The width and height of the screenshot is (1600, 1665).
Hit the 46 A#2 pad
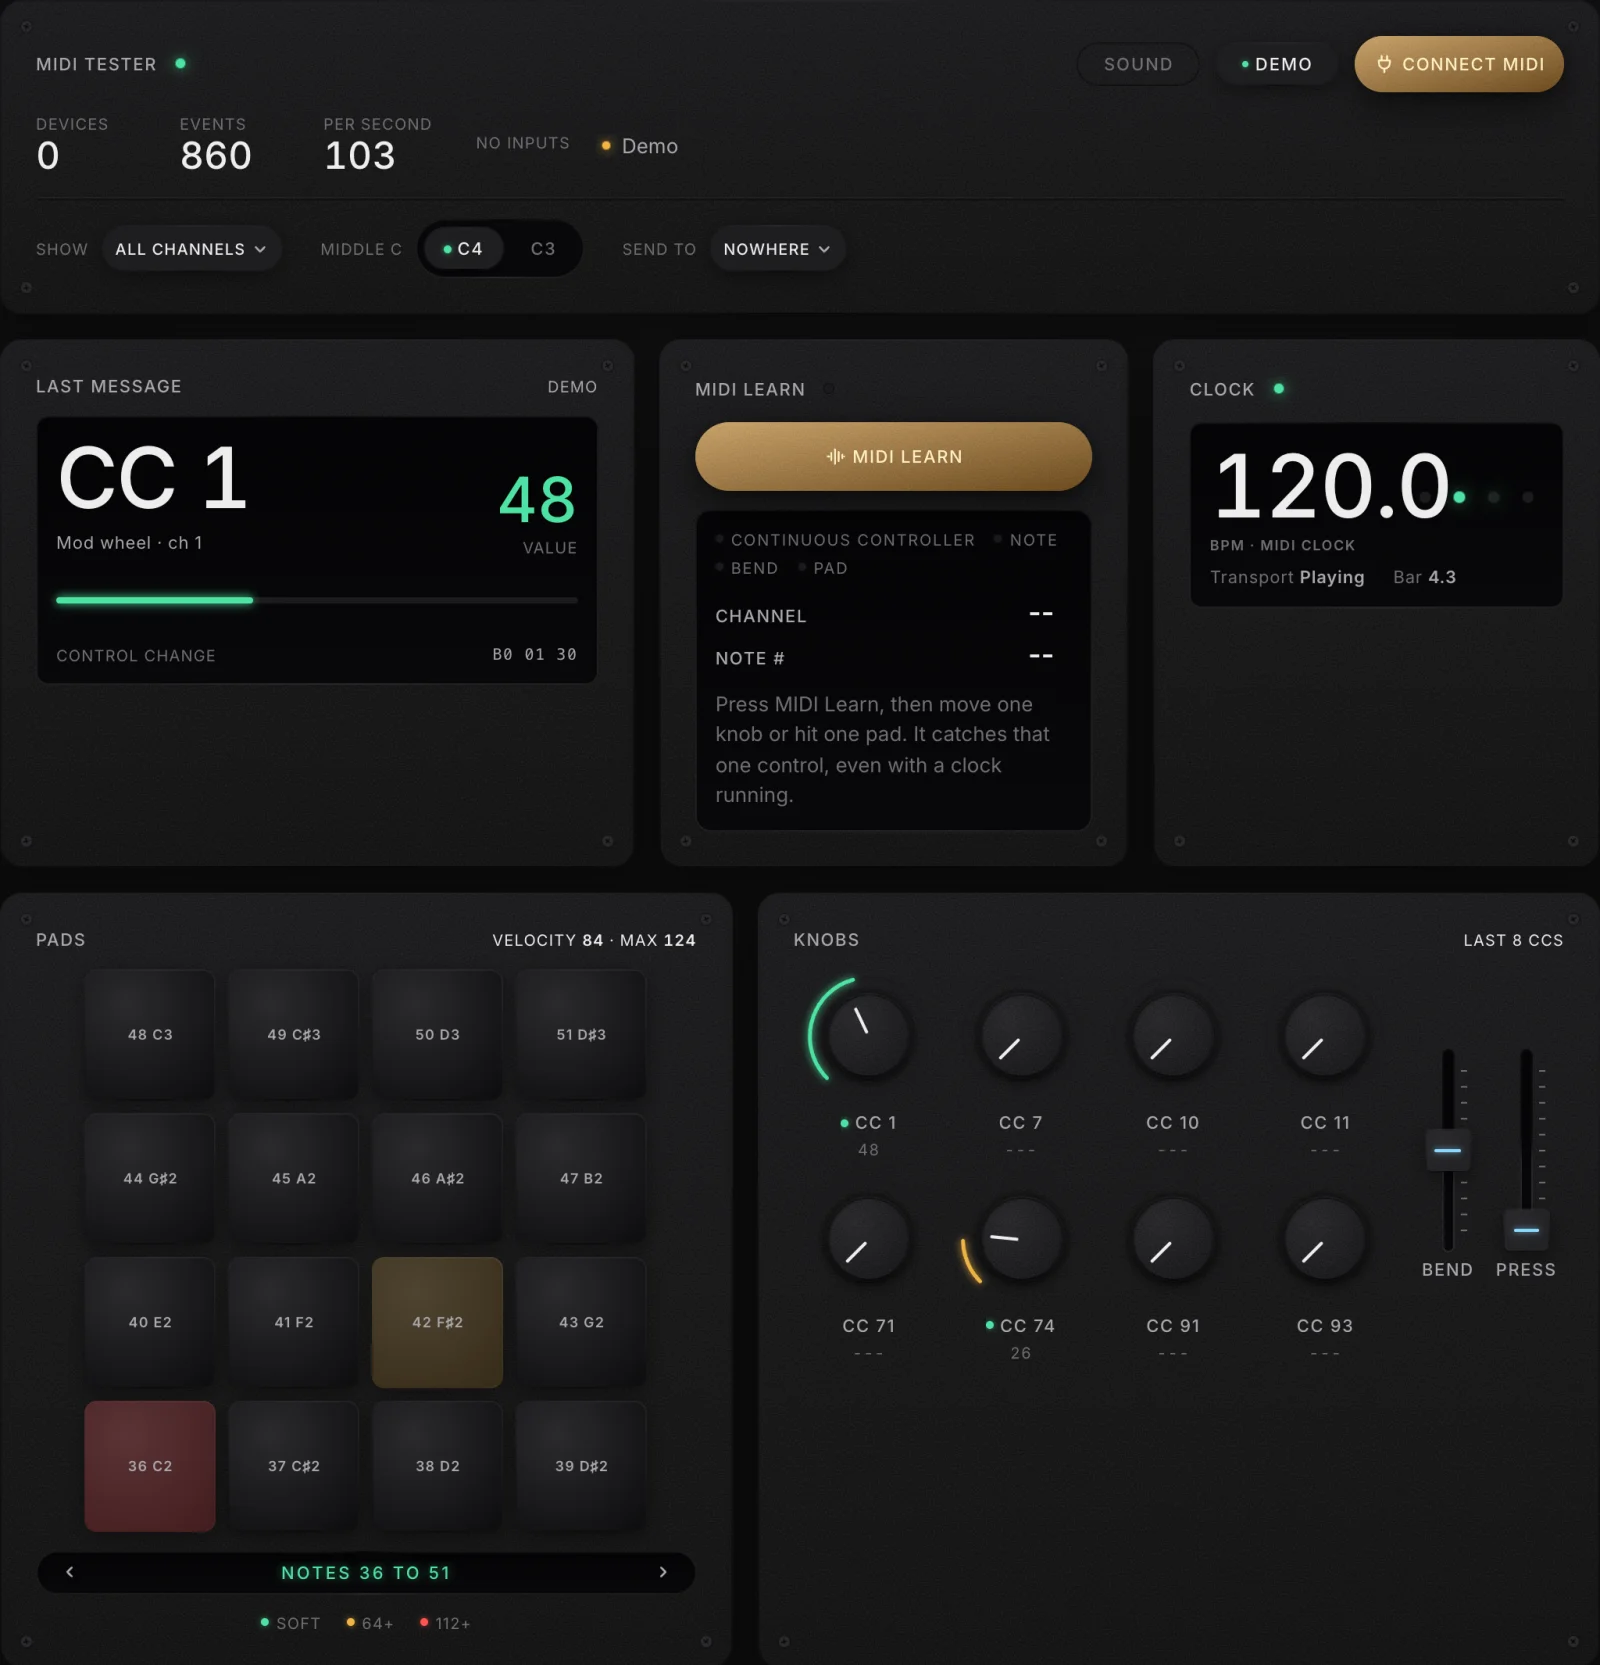click(437, 1178)
